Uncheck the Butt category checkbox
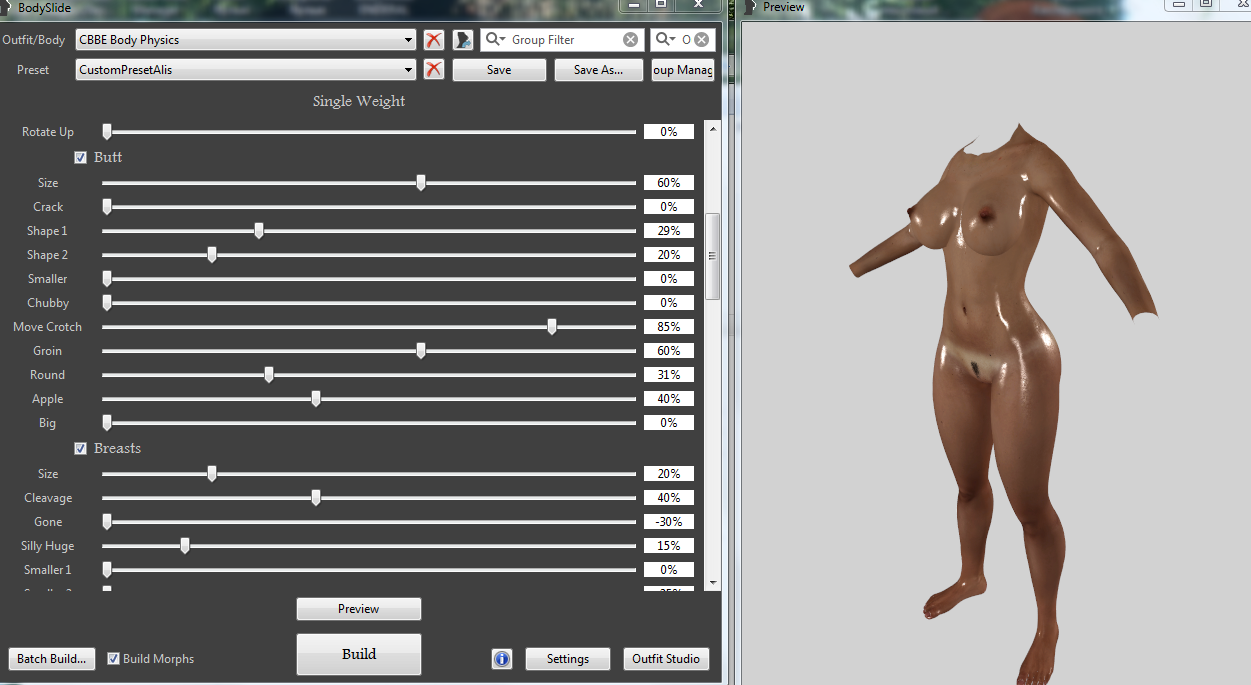The image size is (1251, 685). (x=81, y=157)
